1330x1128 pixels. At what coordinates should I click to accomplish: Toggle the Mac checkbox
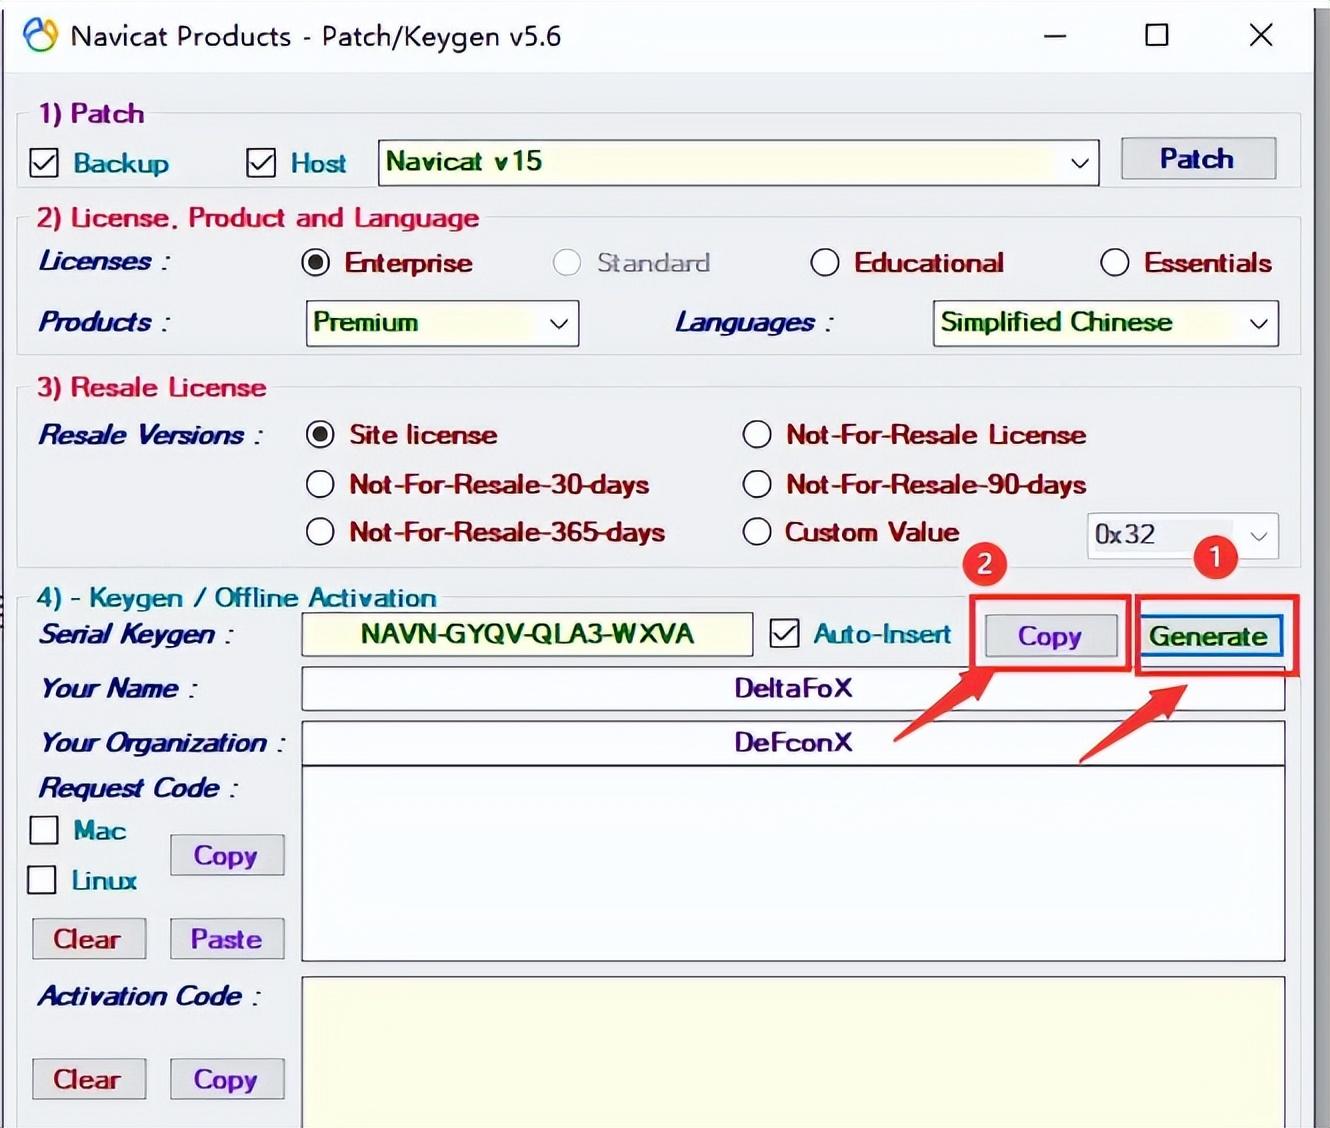click(x=44, y=830)
